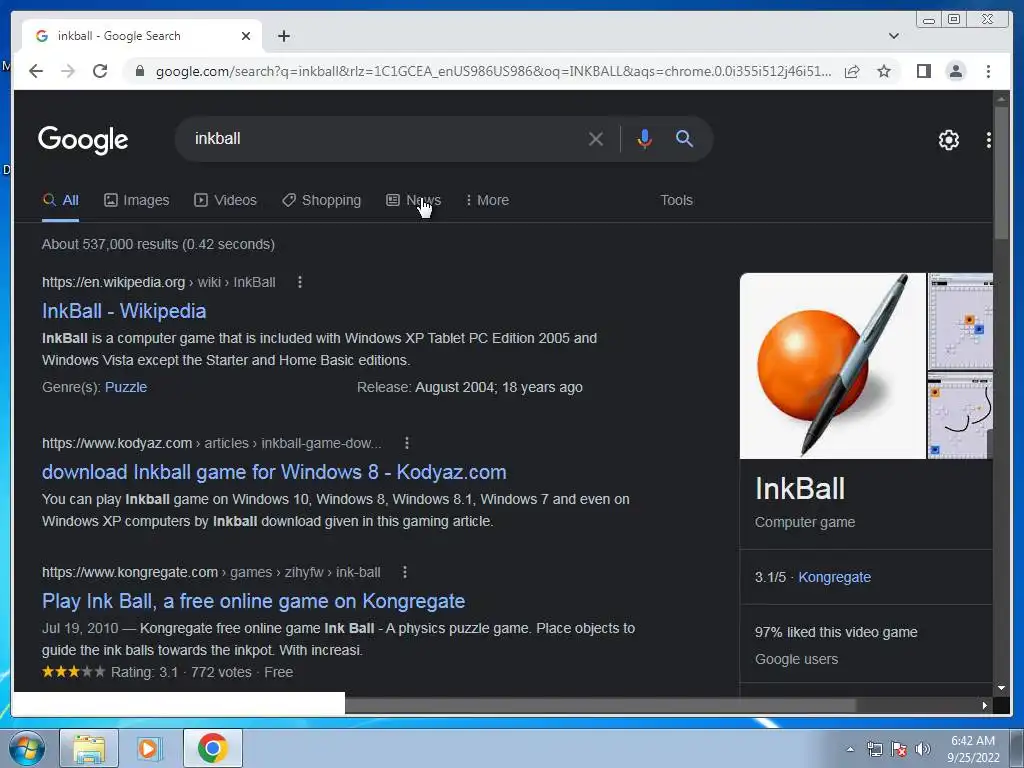Launch Windows Media Player from taskbar
Screen dimensions: 1024x768
click(149, 748)
